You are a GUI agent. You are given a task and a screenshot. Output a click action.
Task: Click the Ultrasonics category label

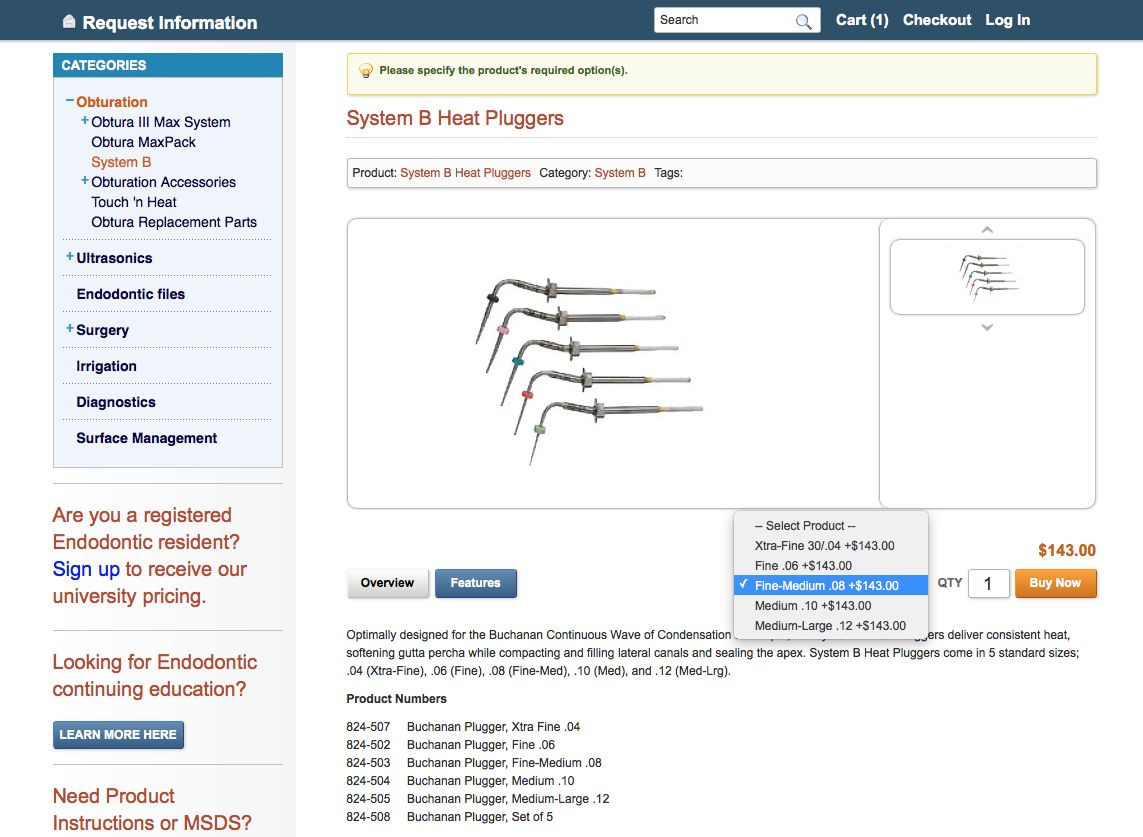coord(114,258)
